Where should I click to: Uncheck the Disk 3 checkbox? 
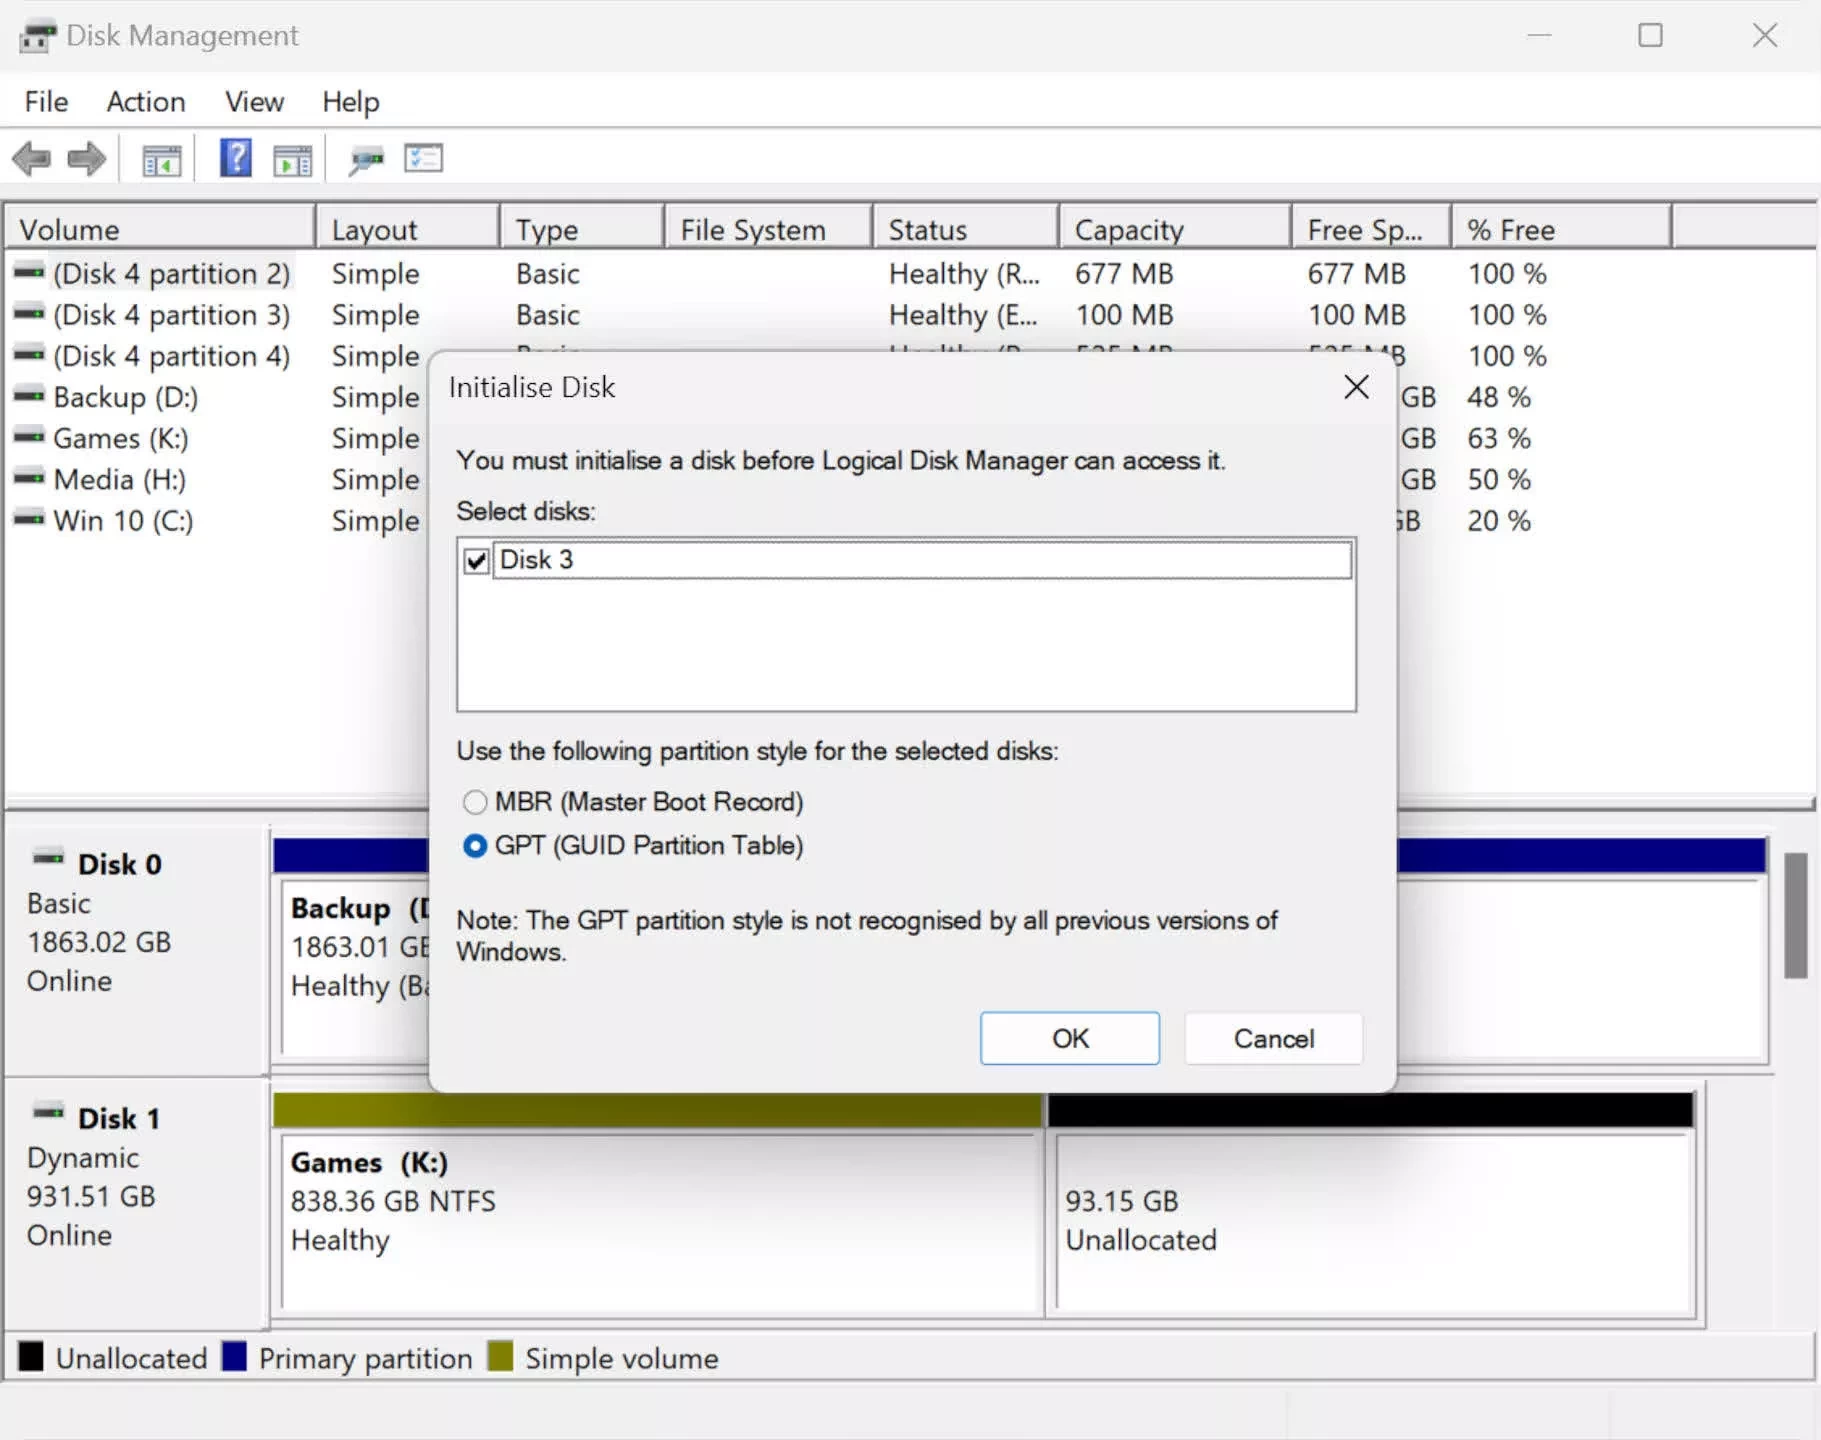(476, 561)
